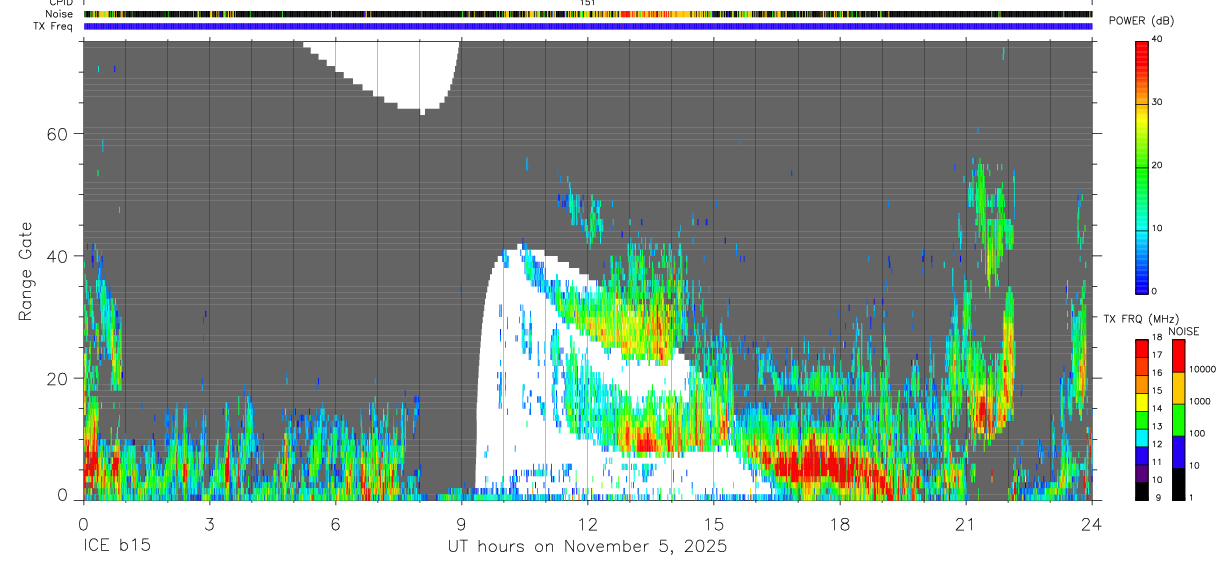Click the UT hours on November 5, 2025 label
The image size is (1228, 567).
tap(587, 547)
